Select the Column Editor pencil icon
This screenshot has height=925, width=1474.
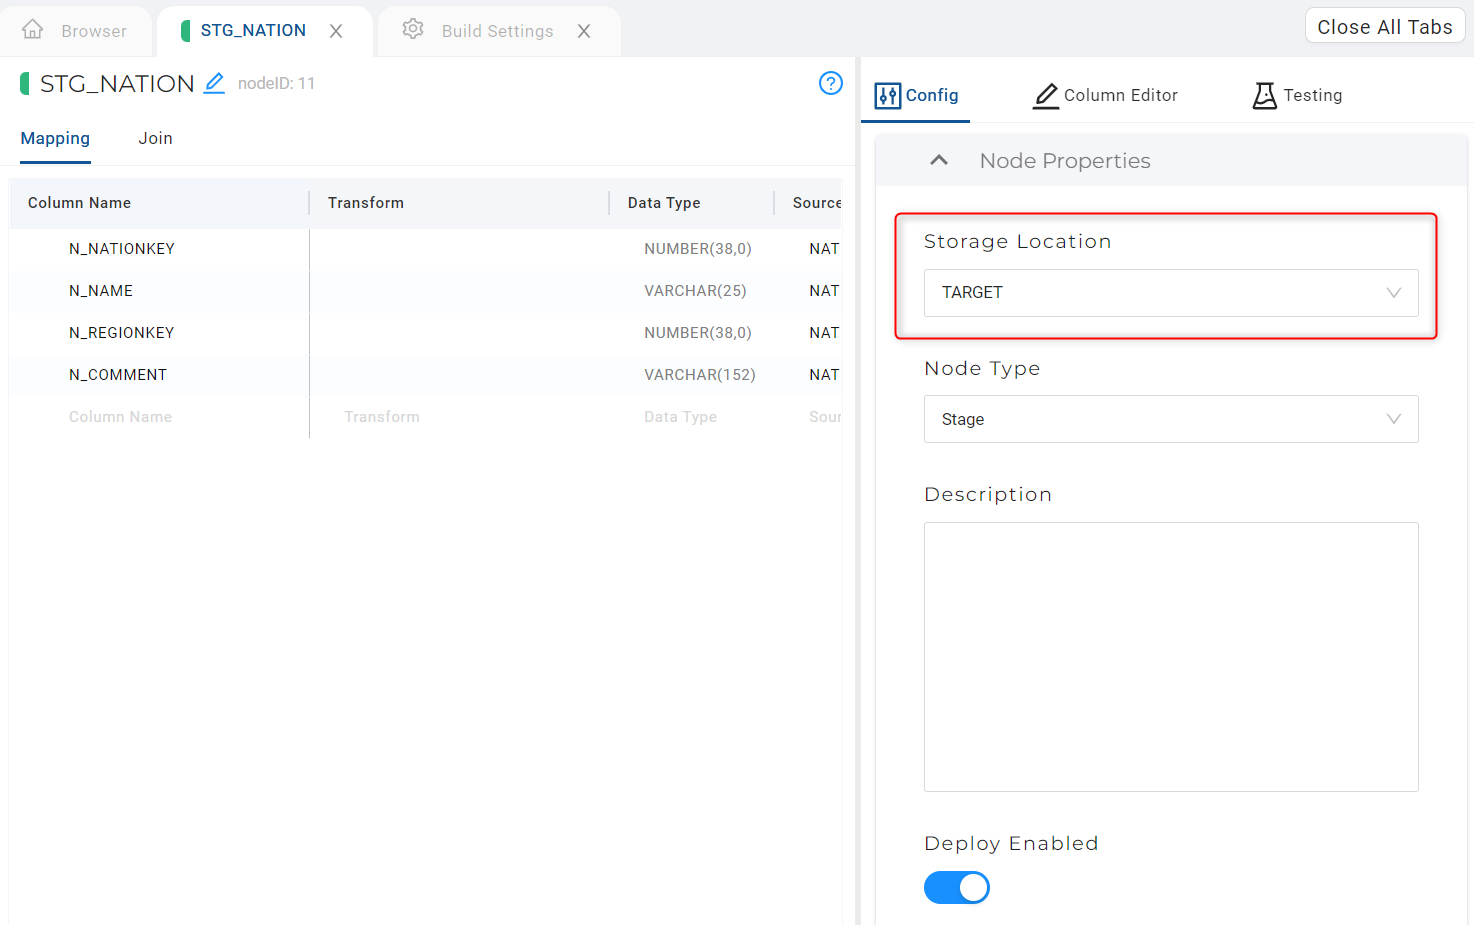(1046, 95)
